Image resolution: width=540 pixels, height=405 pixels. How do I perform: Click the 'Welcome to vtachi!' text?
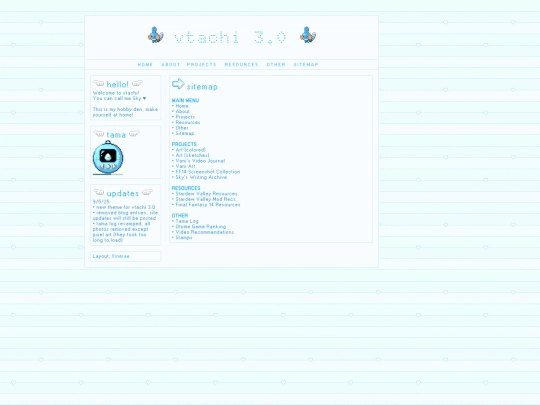point(116,93)
